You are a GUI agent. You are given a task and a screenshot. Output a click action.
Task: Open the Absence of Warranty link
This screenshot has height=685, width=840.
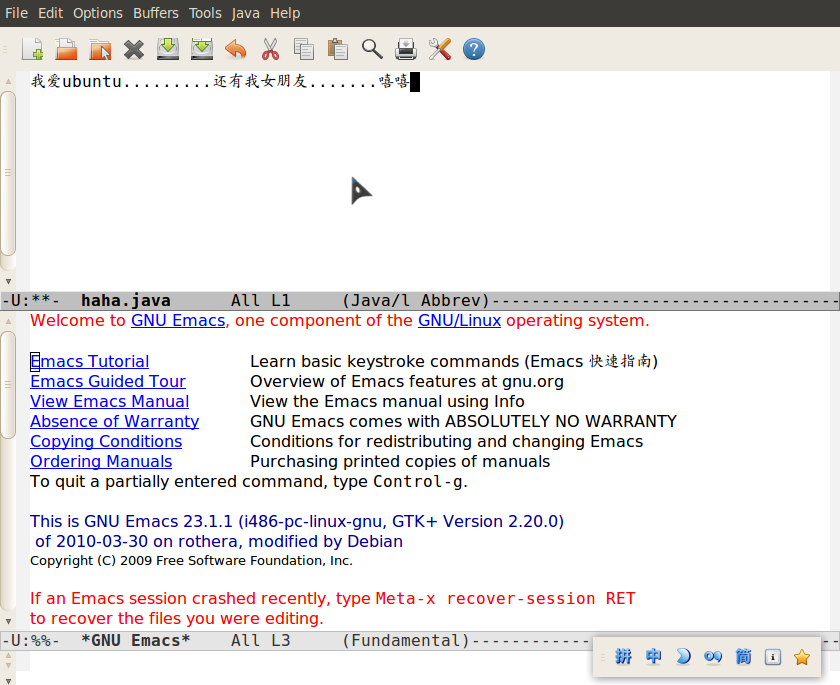[115, 421]
